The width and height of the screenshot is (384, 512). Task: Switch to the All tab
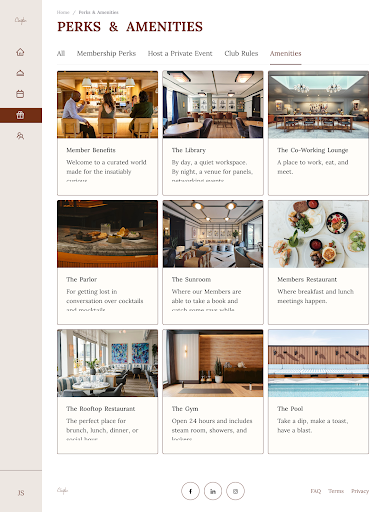pos(61,53)
